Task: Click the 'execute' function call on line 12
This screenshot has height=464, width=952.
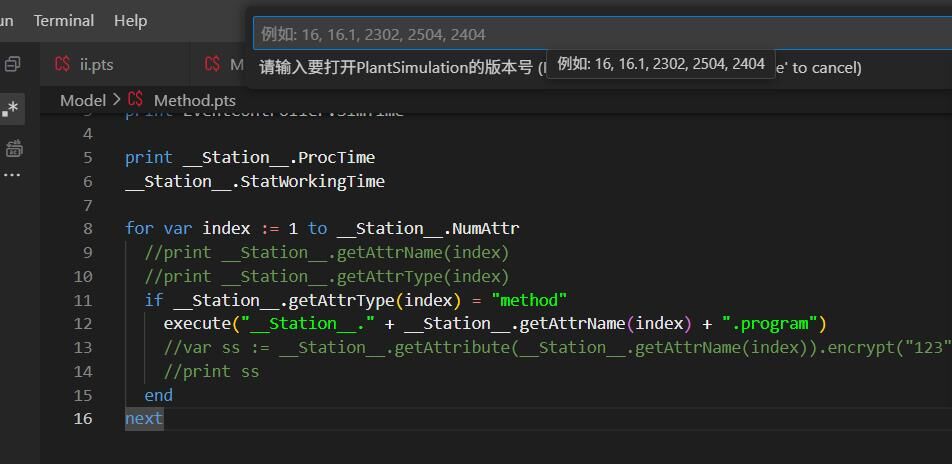Action: point(197,323)
